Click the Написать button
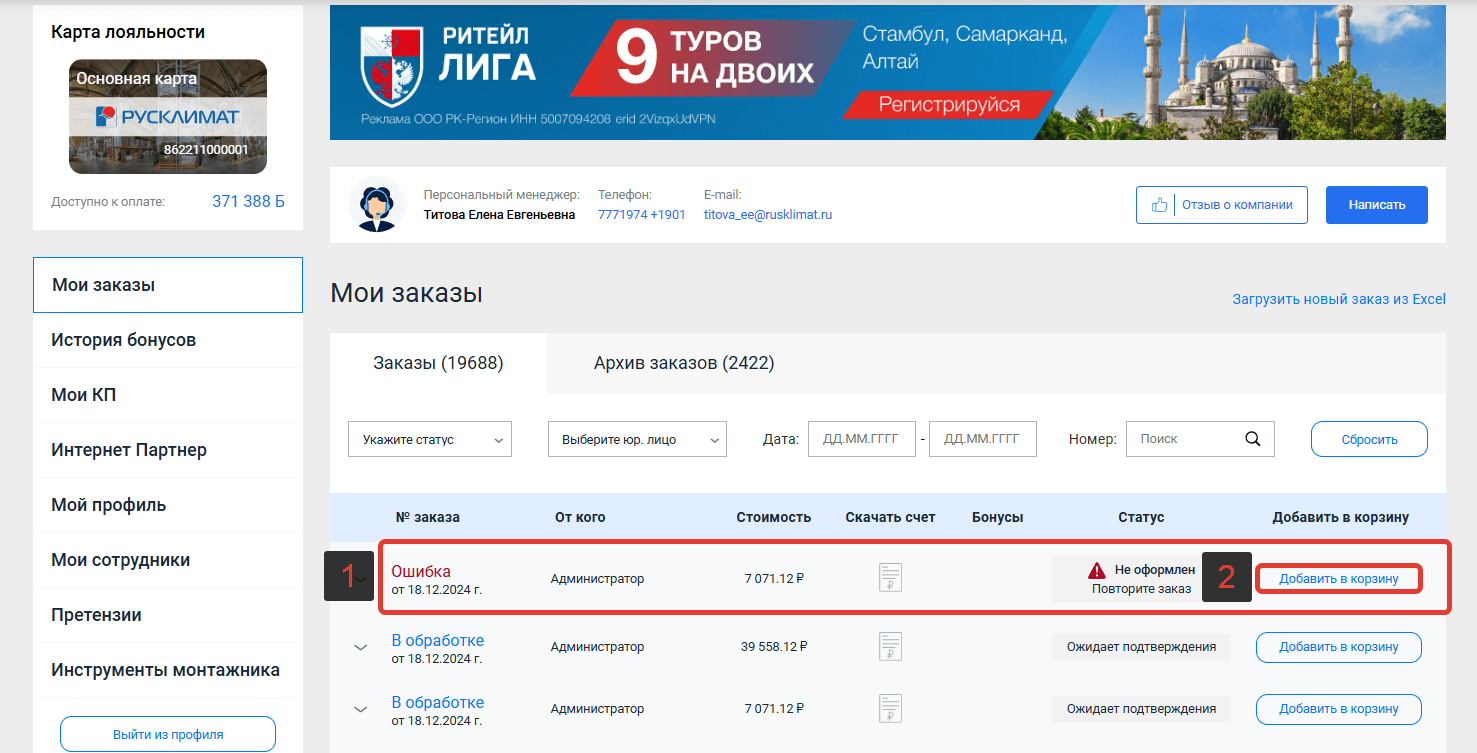The height and width of the screenshot is (753, 1477). 1377,205
